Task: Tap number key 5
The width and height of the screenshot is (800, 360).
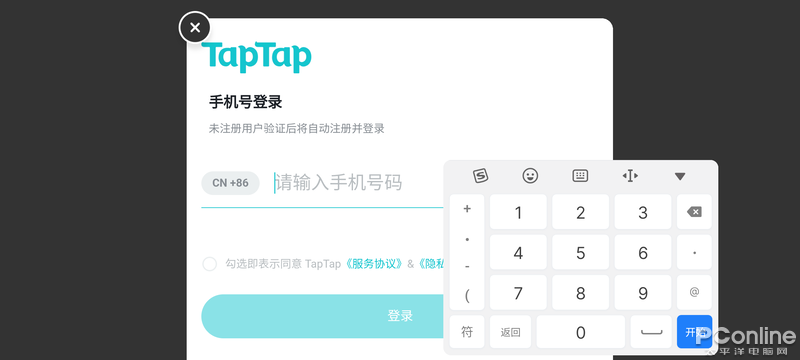Action: point(581,252)
